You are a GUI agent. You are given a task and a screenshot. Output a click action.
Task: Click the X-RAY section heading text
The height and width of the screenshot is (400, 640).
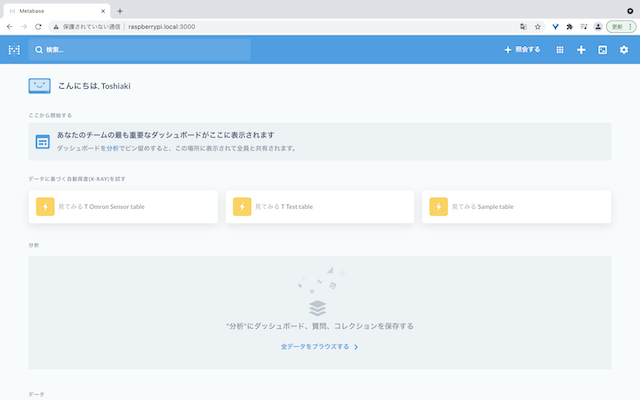[77, 179]
